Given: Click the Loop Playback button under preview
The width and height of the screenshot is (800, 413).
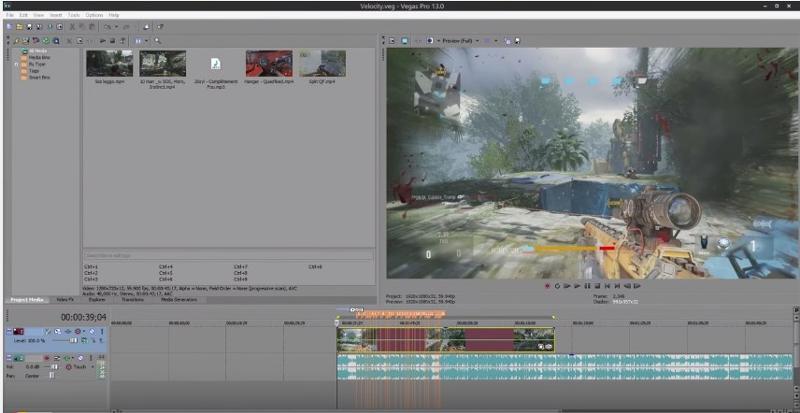Looking at the screenshot, I should 557,286.
